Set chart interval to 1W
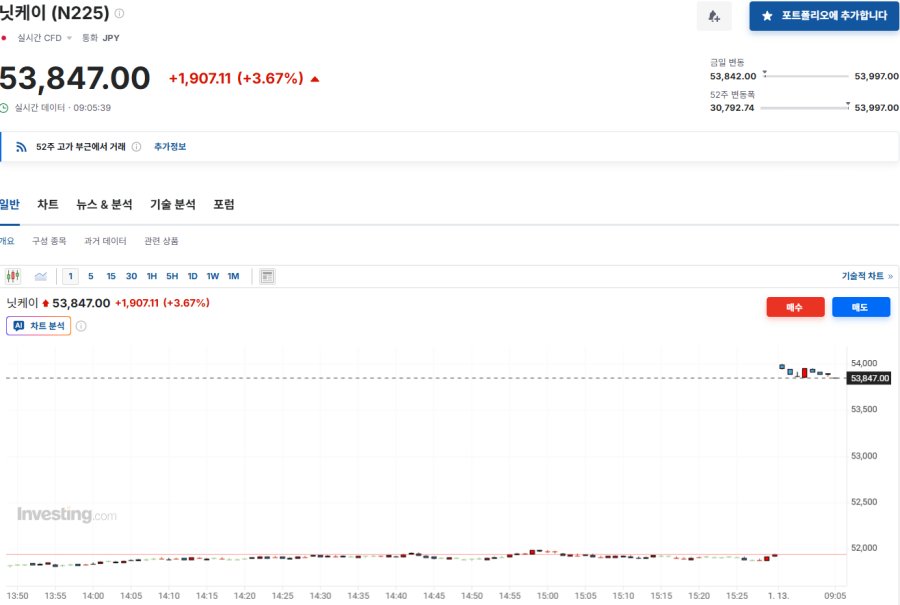The width and height of the screenshot is (900, 605). coord(213,276)
